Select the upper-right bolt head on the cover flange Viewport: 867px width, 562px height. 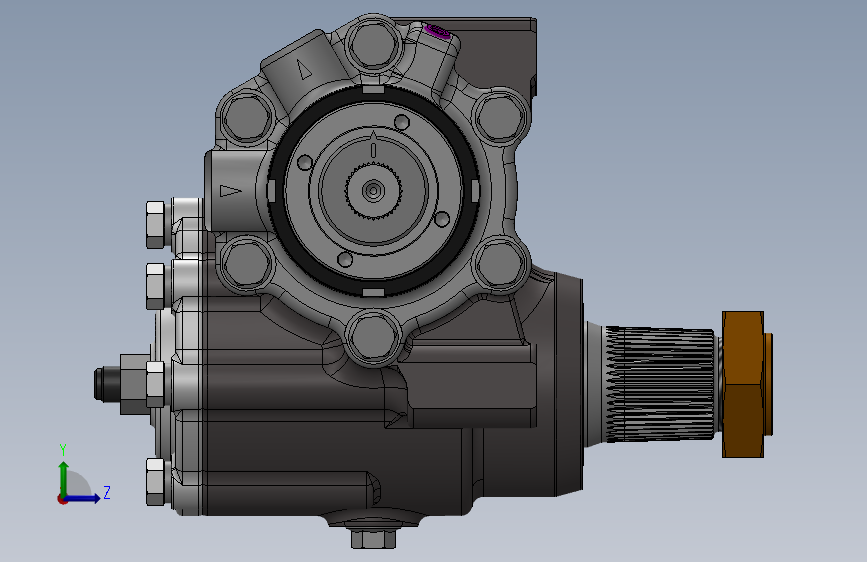coord(500,117)
